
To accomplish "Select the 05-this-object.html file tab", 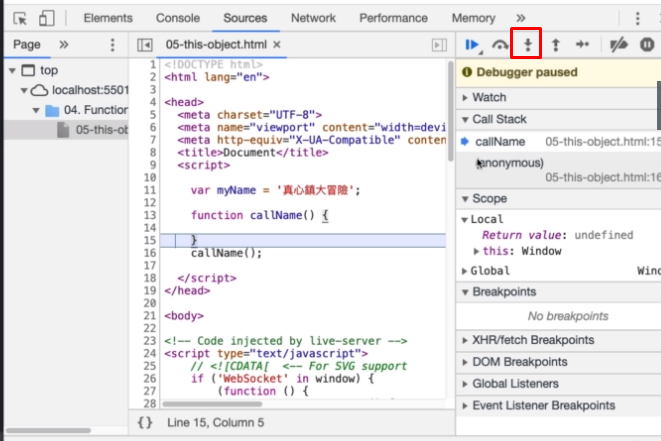I will pos(216,44).
